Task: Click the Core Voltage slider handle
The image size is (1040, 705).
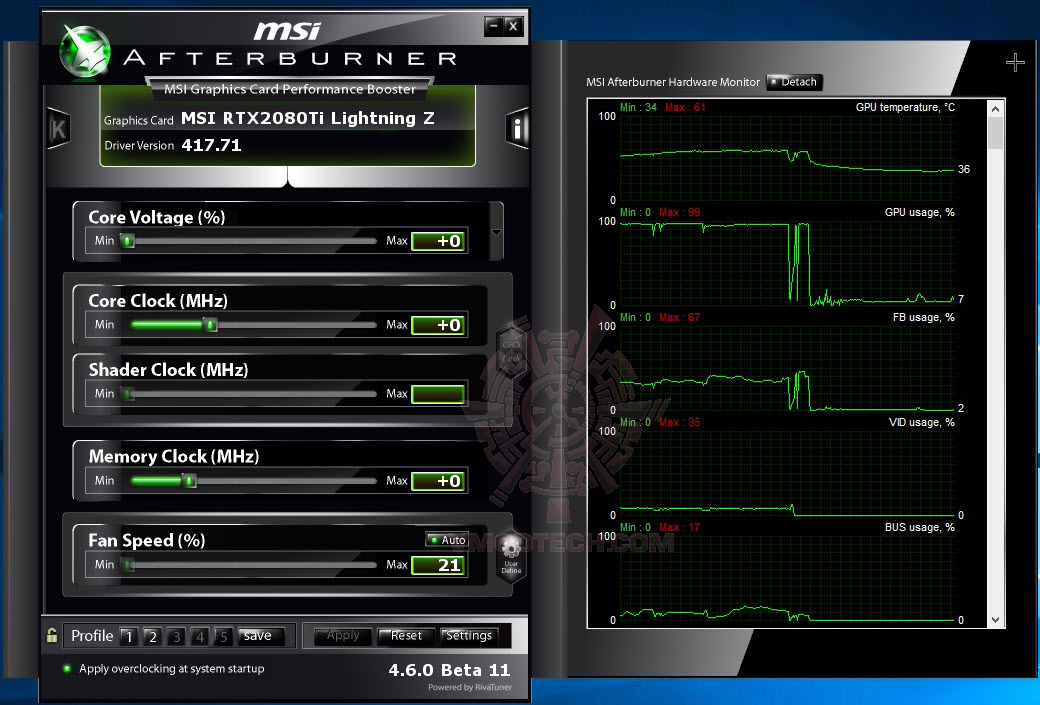Action: 128,241
